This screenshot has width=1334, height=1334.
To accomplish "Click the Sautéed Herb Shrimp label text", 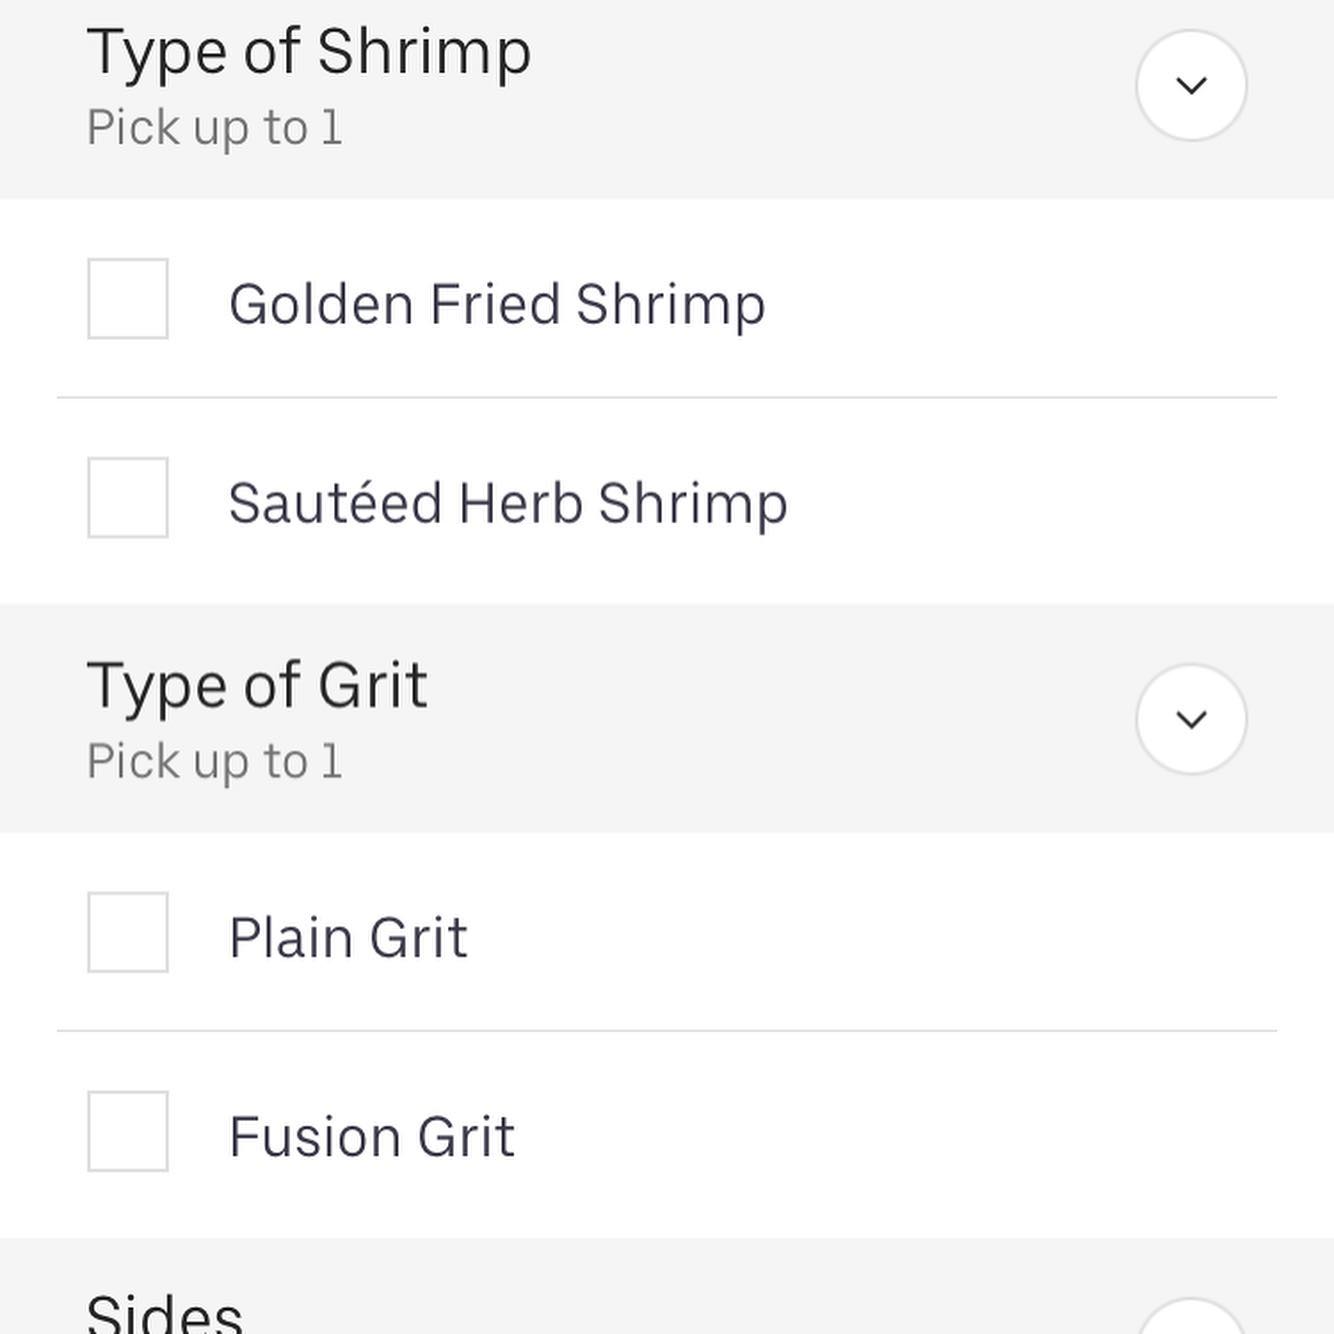I will 508,503.
